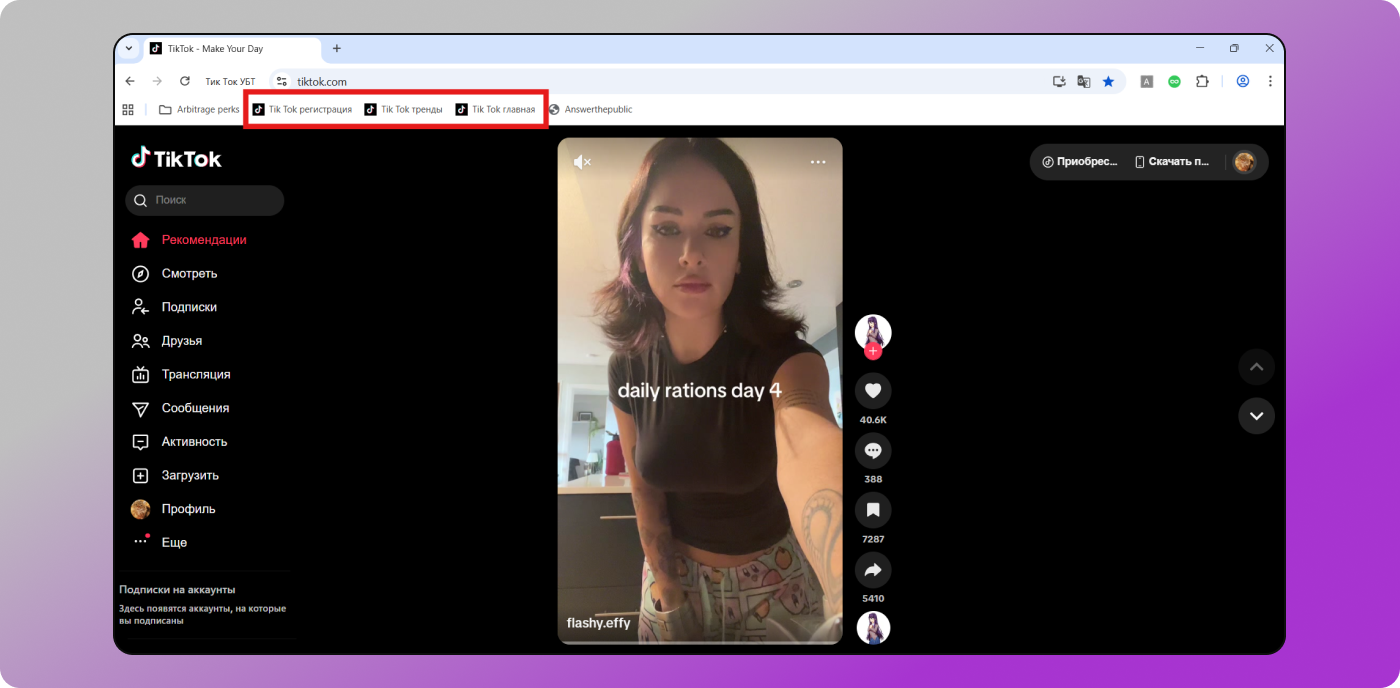
Task: Like the video with heart icon
Action: coord(872,391)
